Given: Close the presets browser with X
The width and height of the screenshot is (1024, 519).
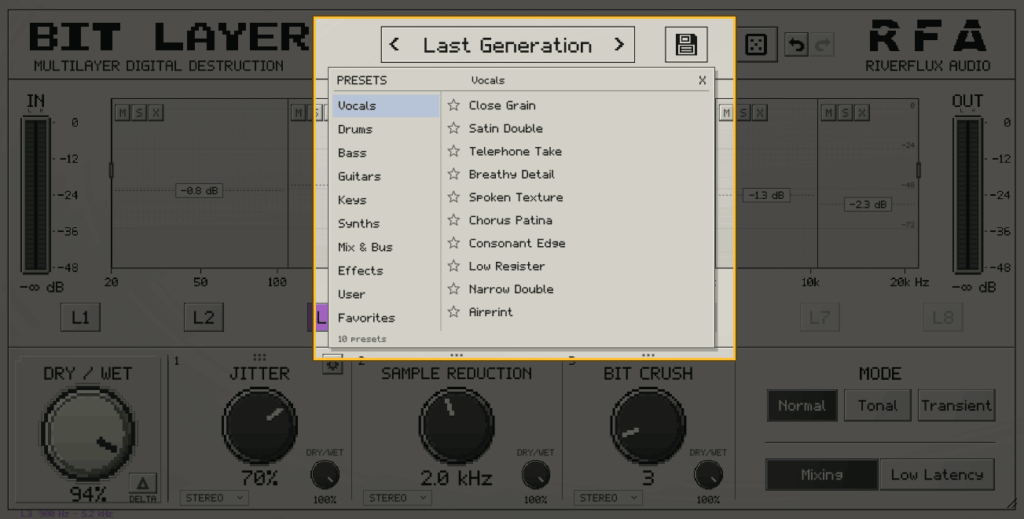Looking at the screenshot, I should [702, 80].
